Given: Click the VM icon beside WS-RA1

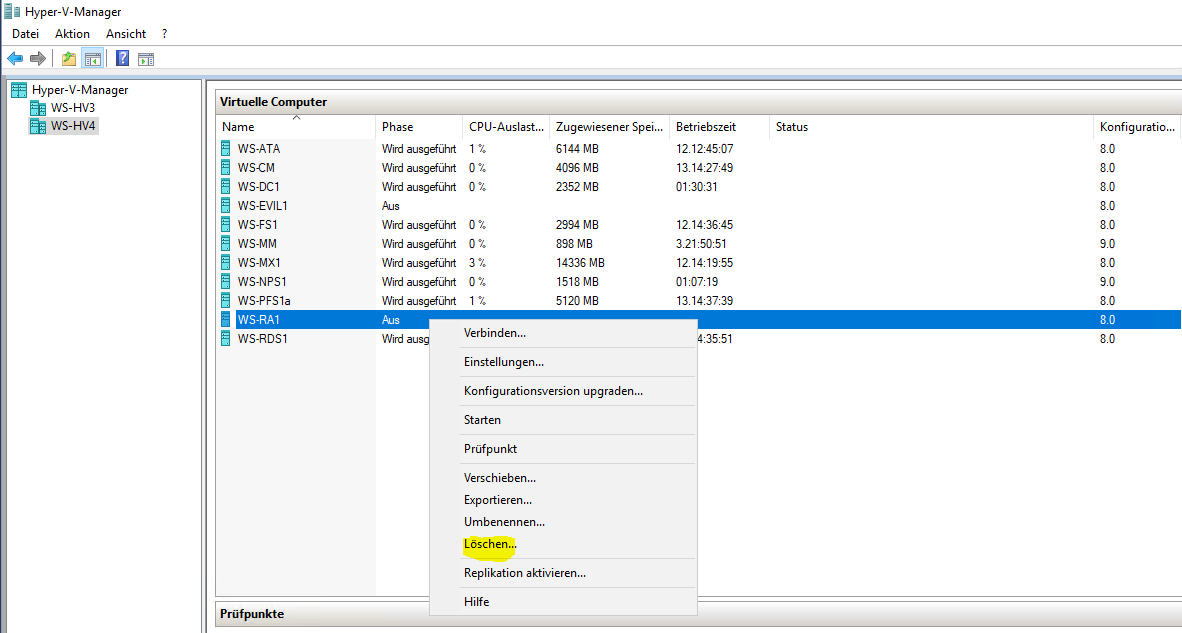Looking at the screenshot, I should [225, 320].
